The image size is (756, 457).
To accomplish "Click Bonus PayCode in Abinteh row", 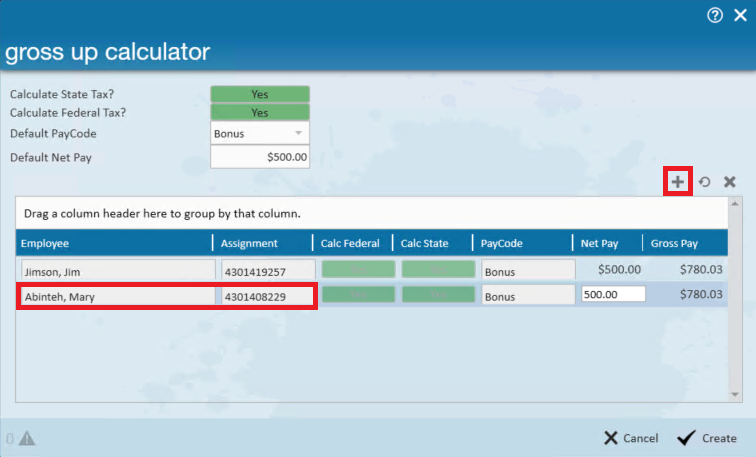I will click(528, 295).
